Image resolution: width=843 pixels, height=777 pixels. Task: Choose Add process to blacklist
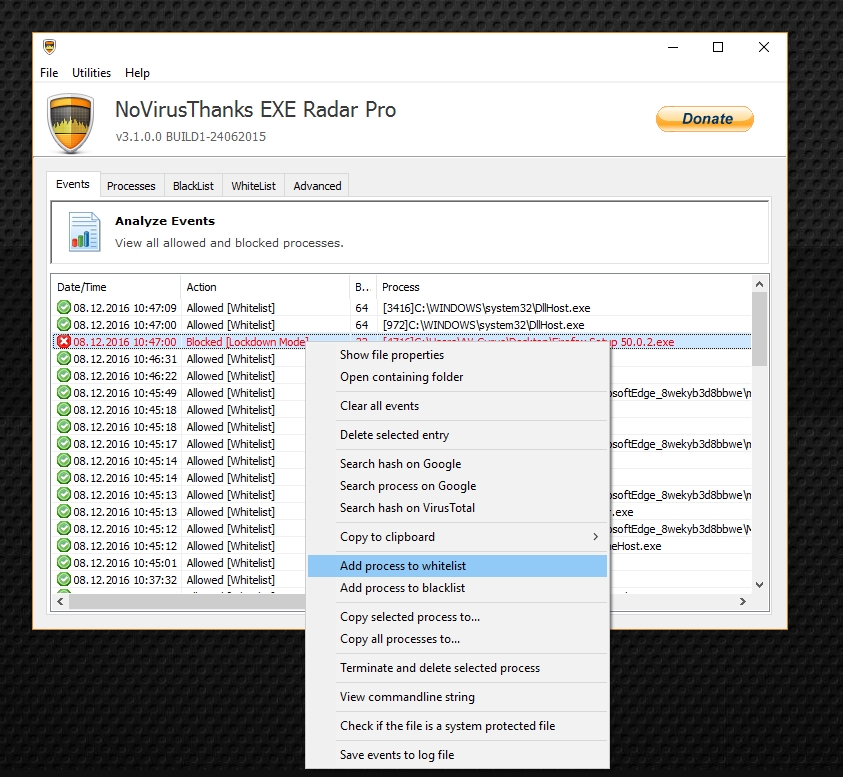pos(457,588)
